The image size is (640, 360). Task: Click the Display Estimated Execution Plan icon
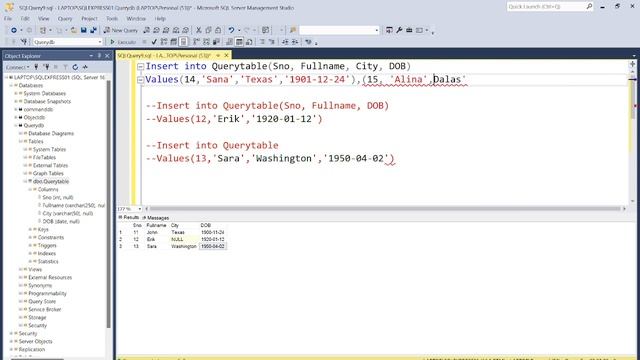coord(164,42)
